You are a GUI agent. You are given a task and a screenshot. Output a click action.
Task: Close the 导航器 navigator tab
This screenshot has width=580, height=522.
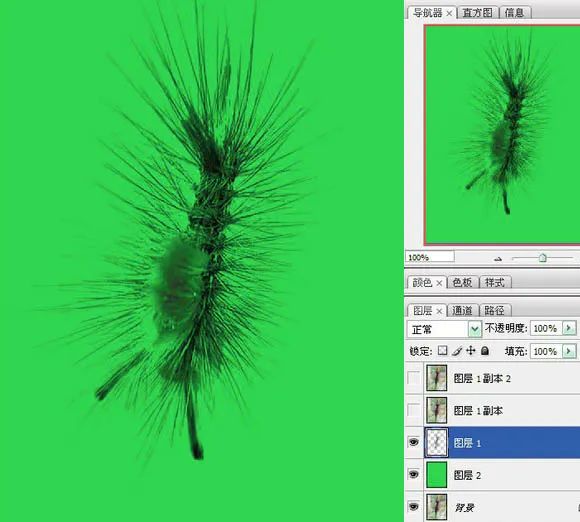coord(449,13)
